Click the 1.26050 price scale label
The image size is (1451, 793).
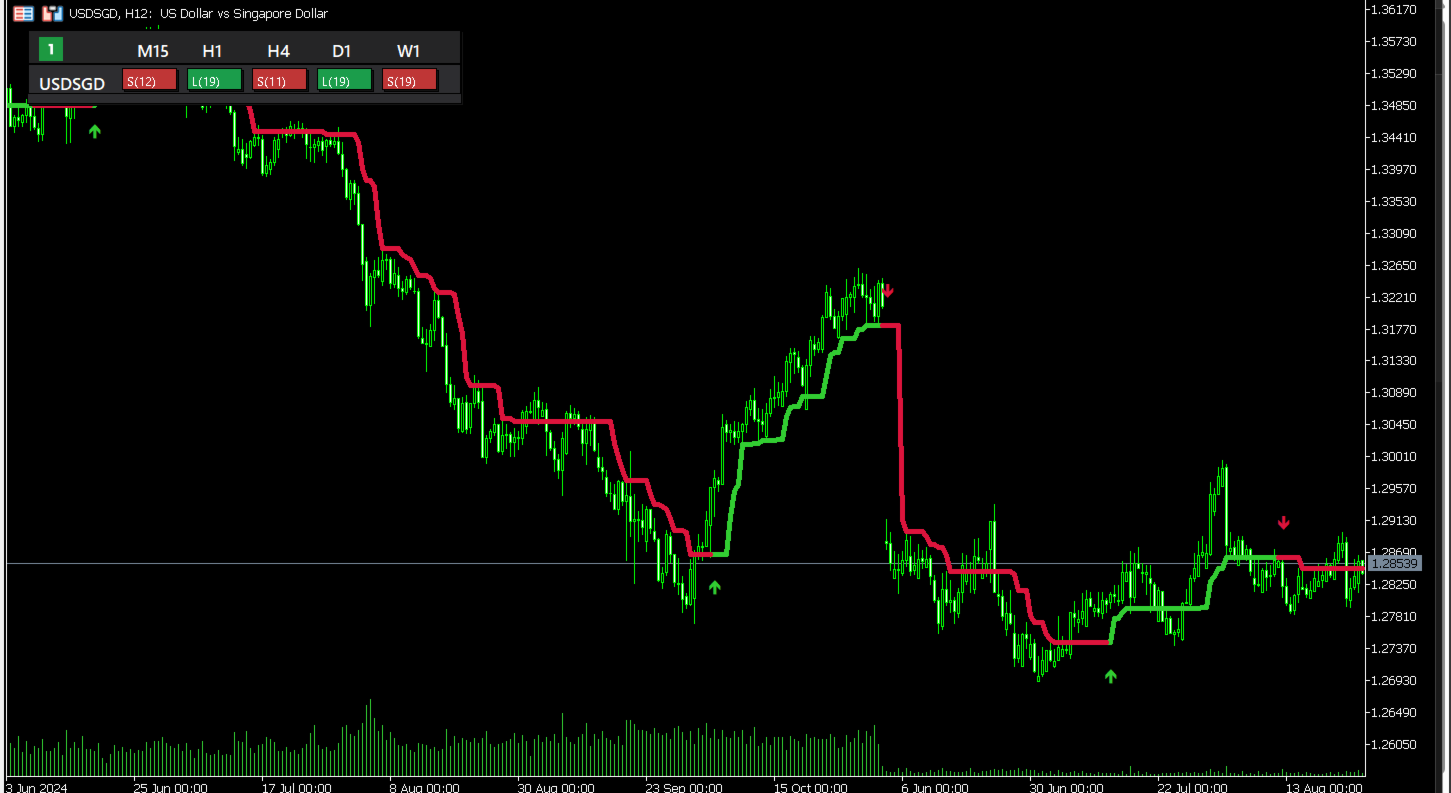tap(1396, 744)
